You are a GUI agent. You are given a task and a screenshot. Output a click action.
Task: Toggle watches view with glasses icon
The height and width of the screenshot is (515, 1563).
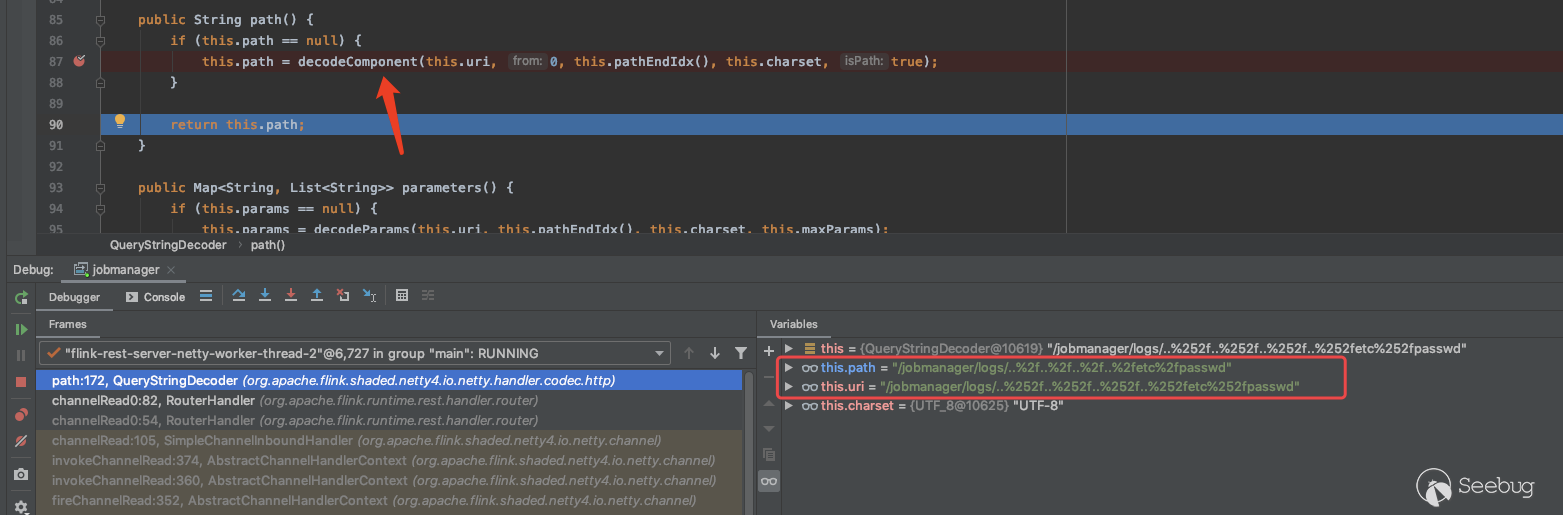(x=768, y=481)
